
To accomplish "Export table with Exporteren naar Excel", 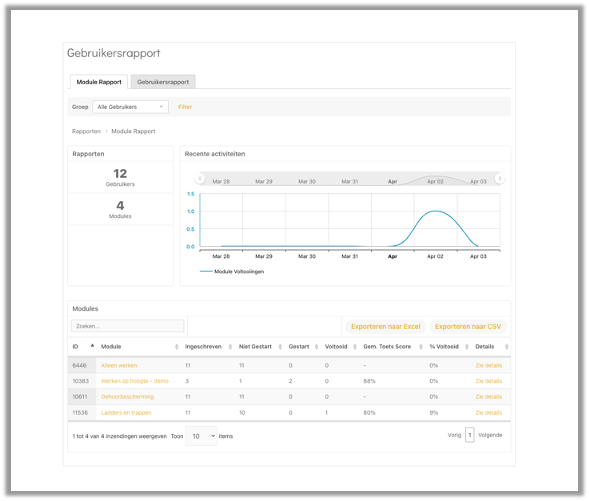I will [385, 327].
